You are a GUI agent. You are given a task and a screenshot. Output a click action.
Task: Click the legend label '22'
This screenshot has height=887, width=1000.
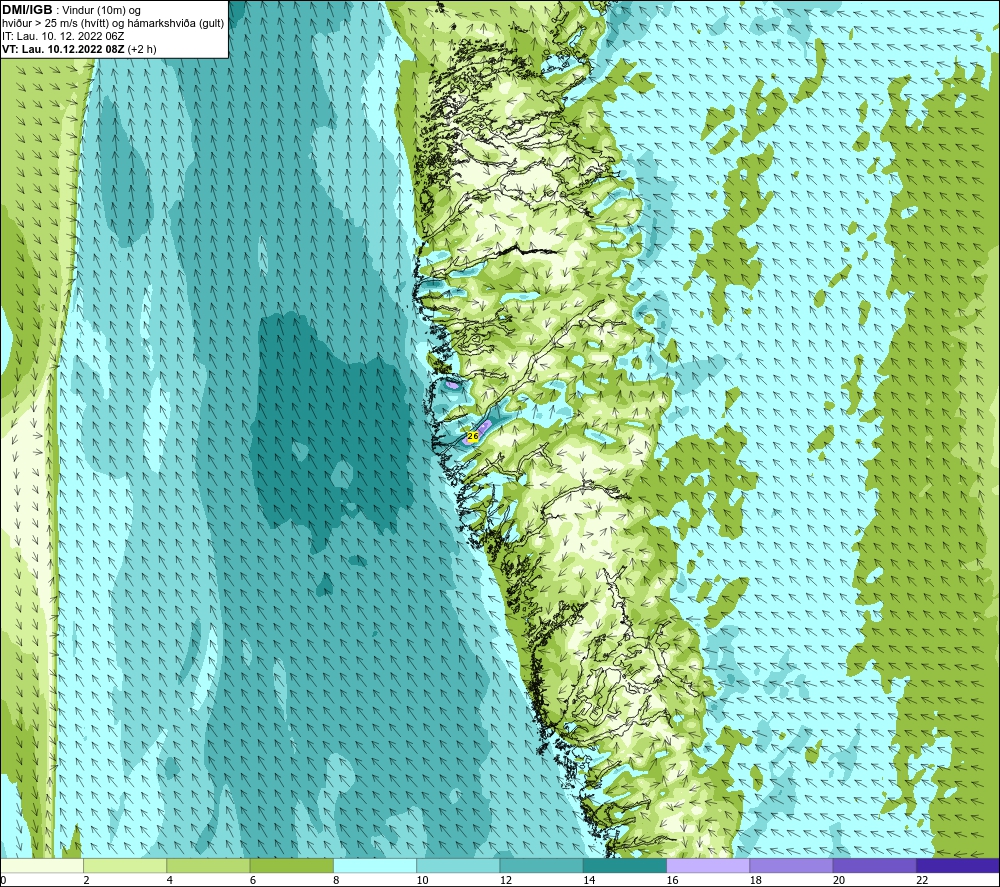pyautogui.click(x=922, y=880)
